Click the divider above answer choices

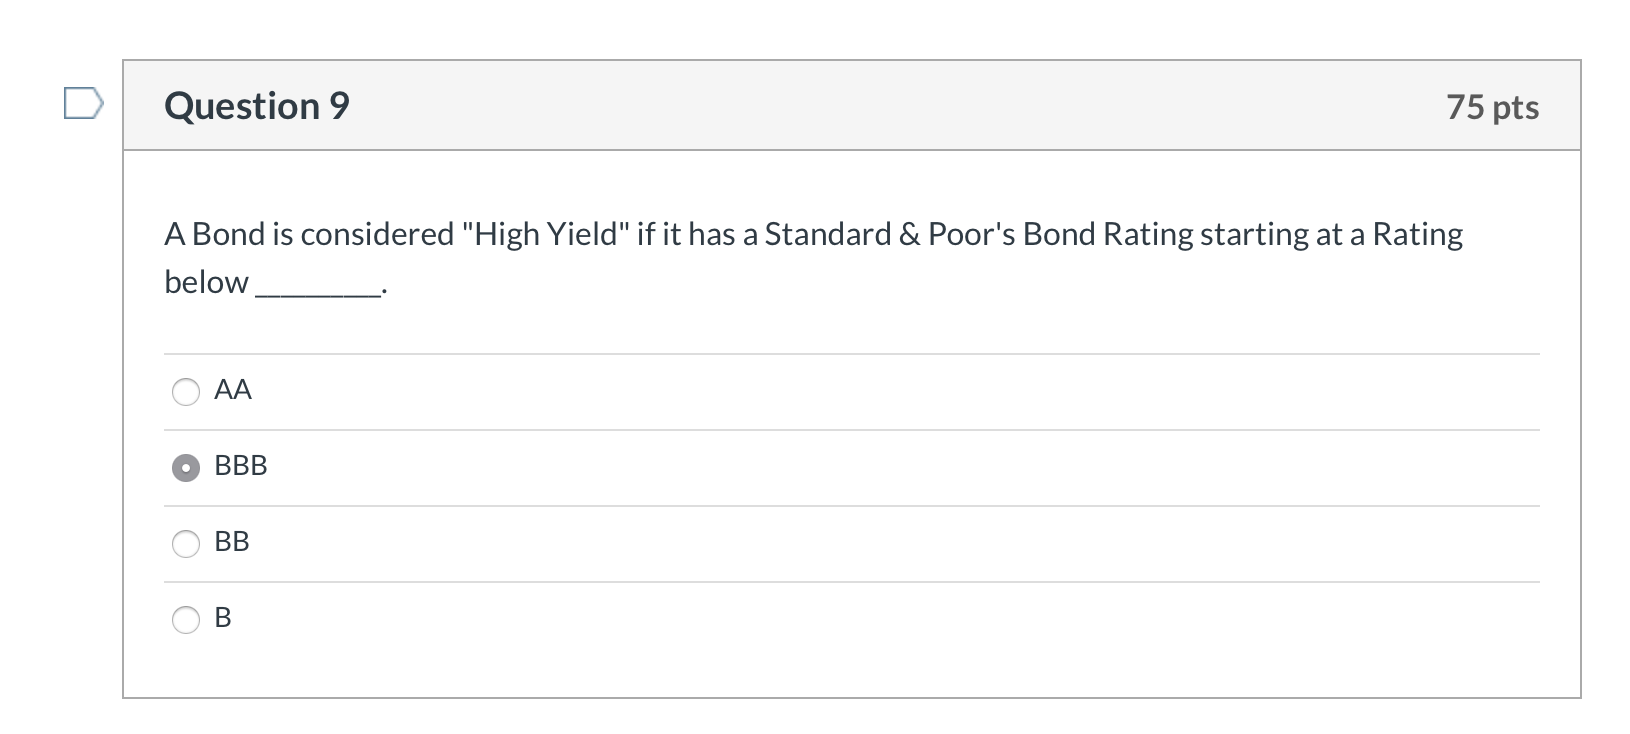coord(850,354)
